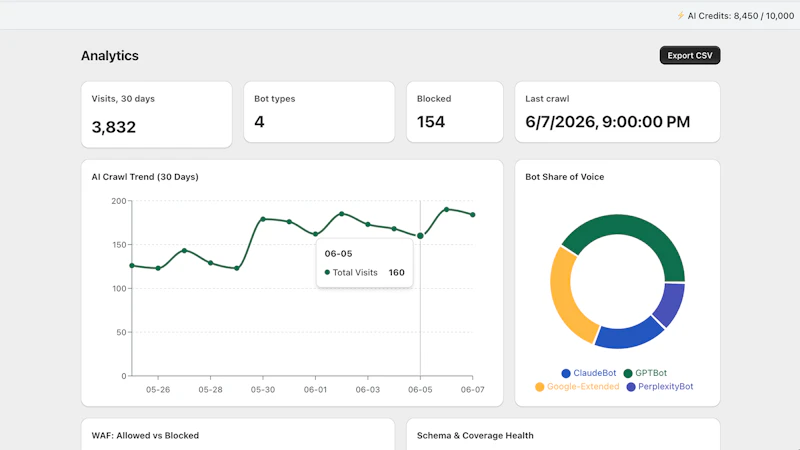Click the Schema & Coverage Health heading
Image resolution: width=800 pixels, height=450 pixels.
(x=475, y=436)
